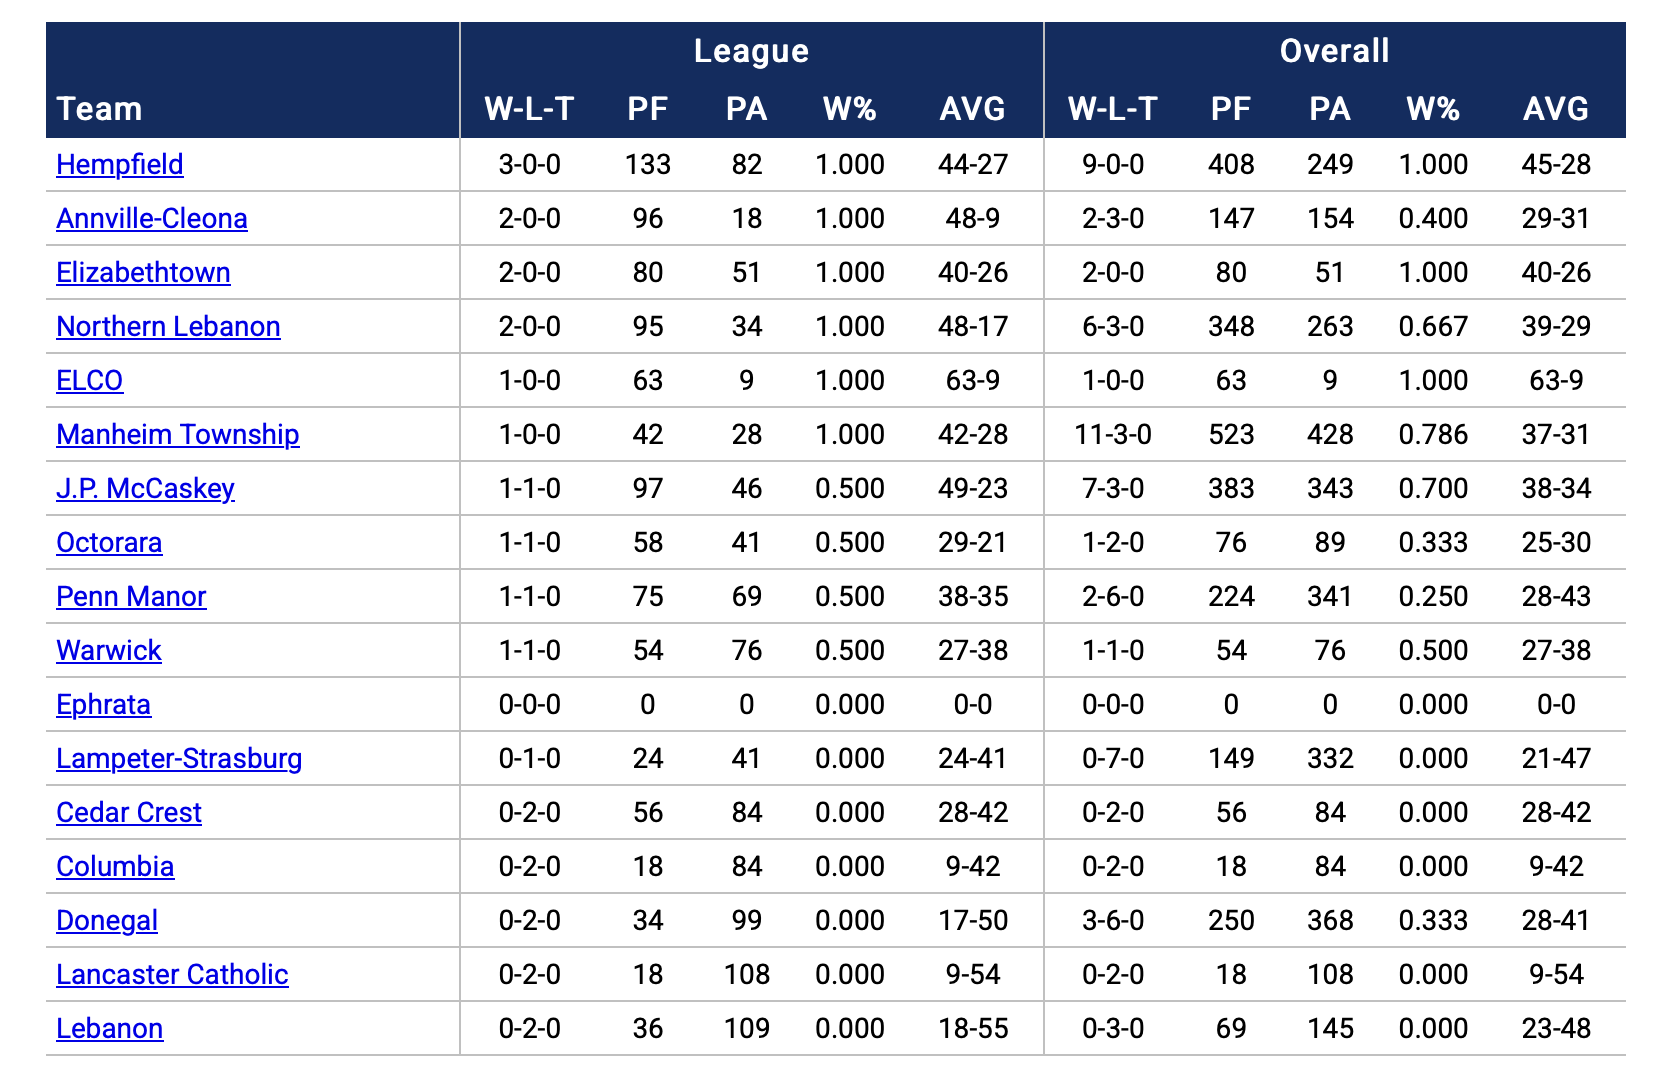Image resolution: width=1656 pixels, height=1070 pixels.
Task: Open the Octorara team page
Action: (109, 543)
